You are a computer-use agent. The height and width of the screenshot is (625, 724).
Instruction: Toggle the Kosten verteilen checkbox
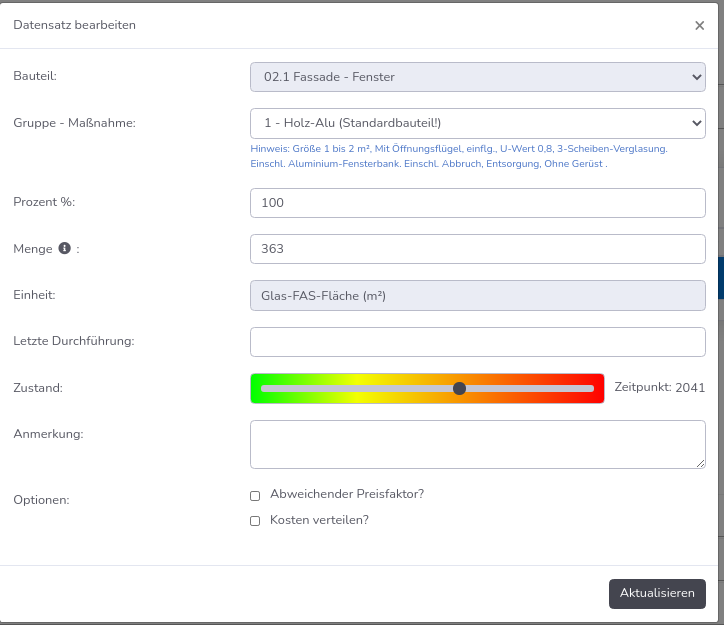(255, 521)
